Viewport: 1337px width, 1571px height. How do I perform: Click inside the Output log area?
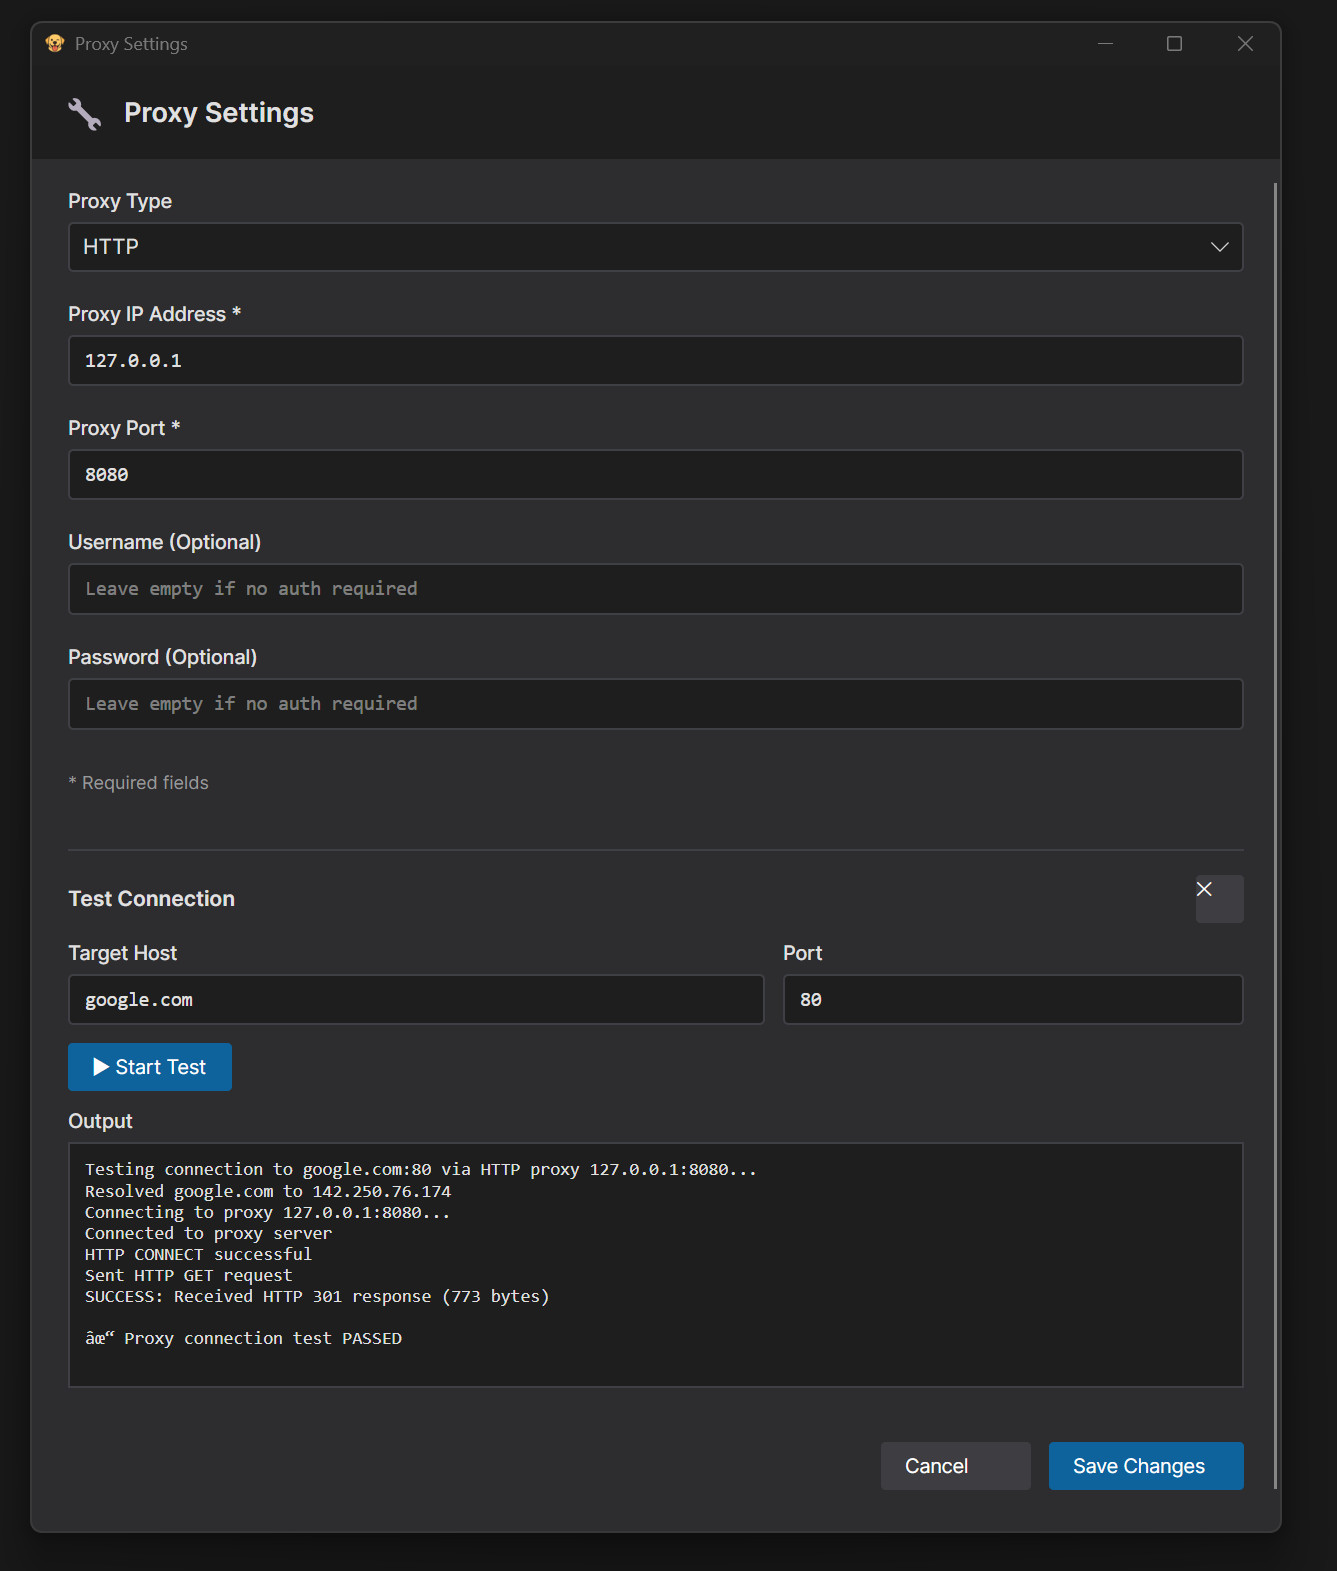(x=655, y=1264)
